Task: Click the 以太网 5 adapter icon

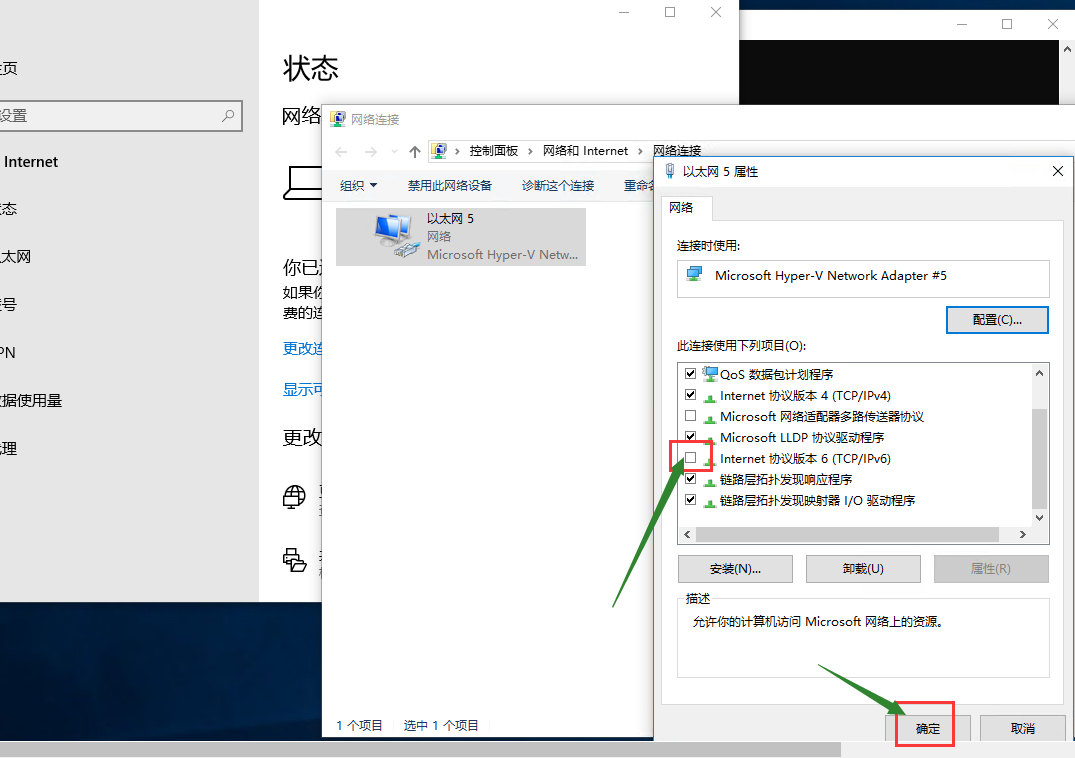Action: pos(391,236)
